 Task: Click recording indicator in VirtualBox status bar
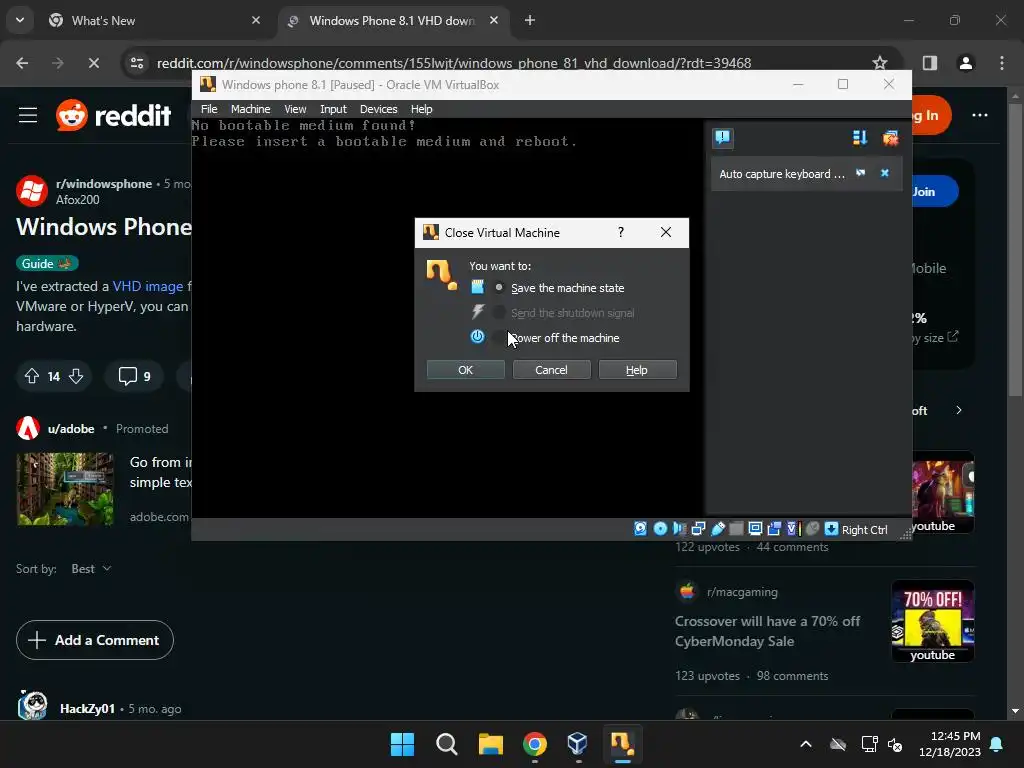pyautogui.click(x=774, y=528)
